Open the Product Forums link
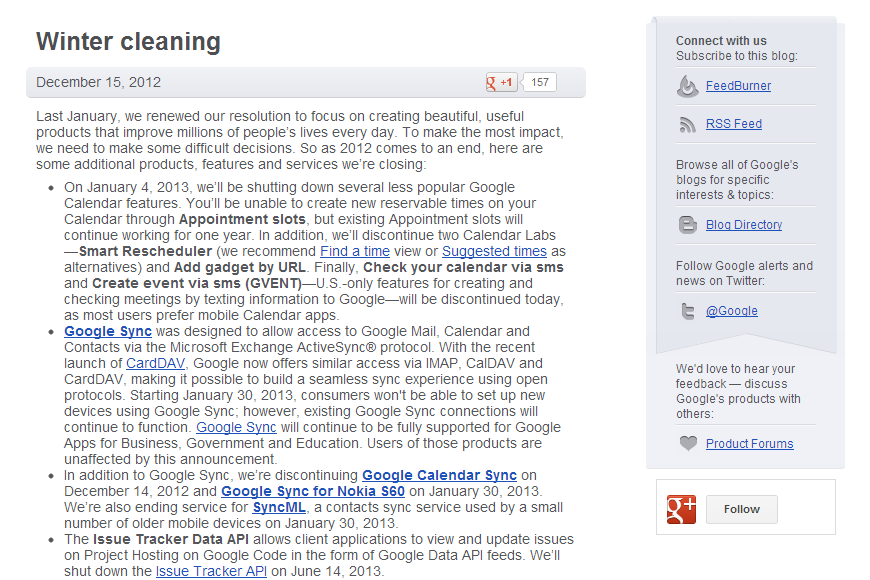 click(x=749, y=443)
